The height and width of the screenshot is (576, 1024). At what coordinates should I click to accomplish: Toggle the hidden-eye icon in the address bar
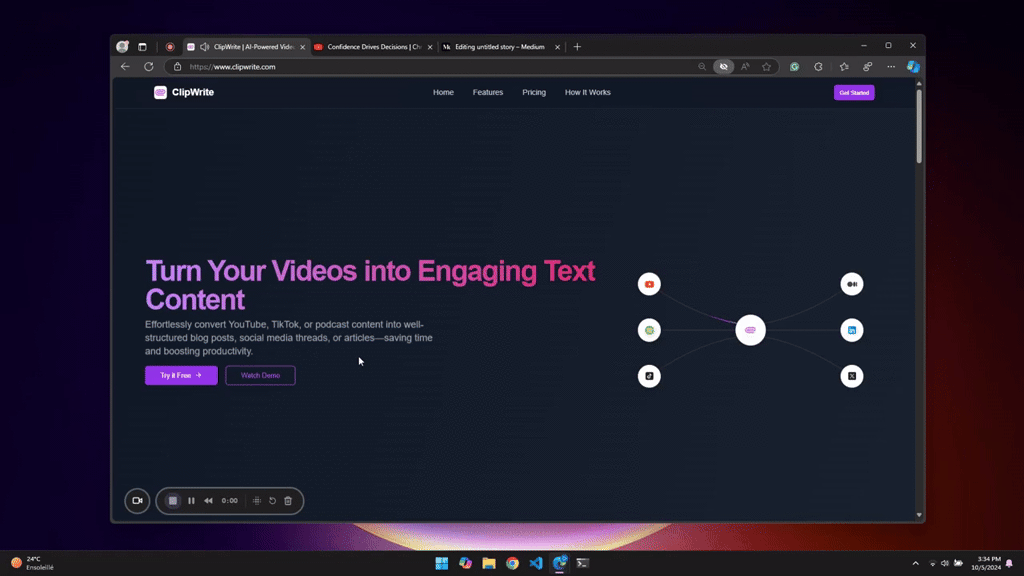coord(723,66)
